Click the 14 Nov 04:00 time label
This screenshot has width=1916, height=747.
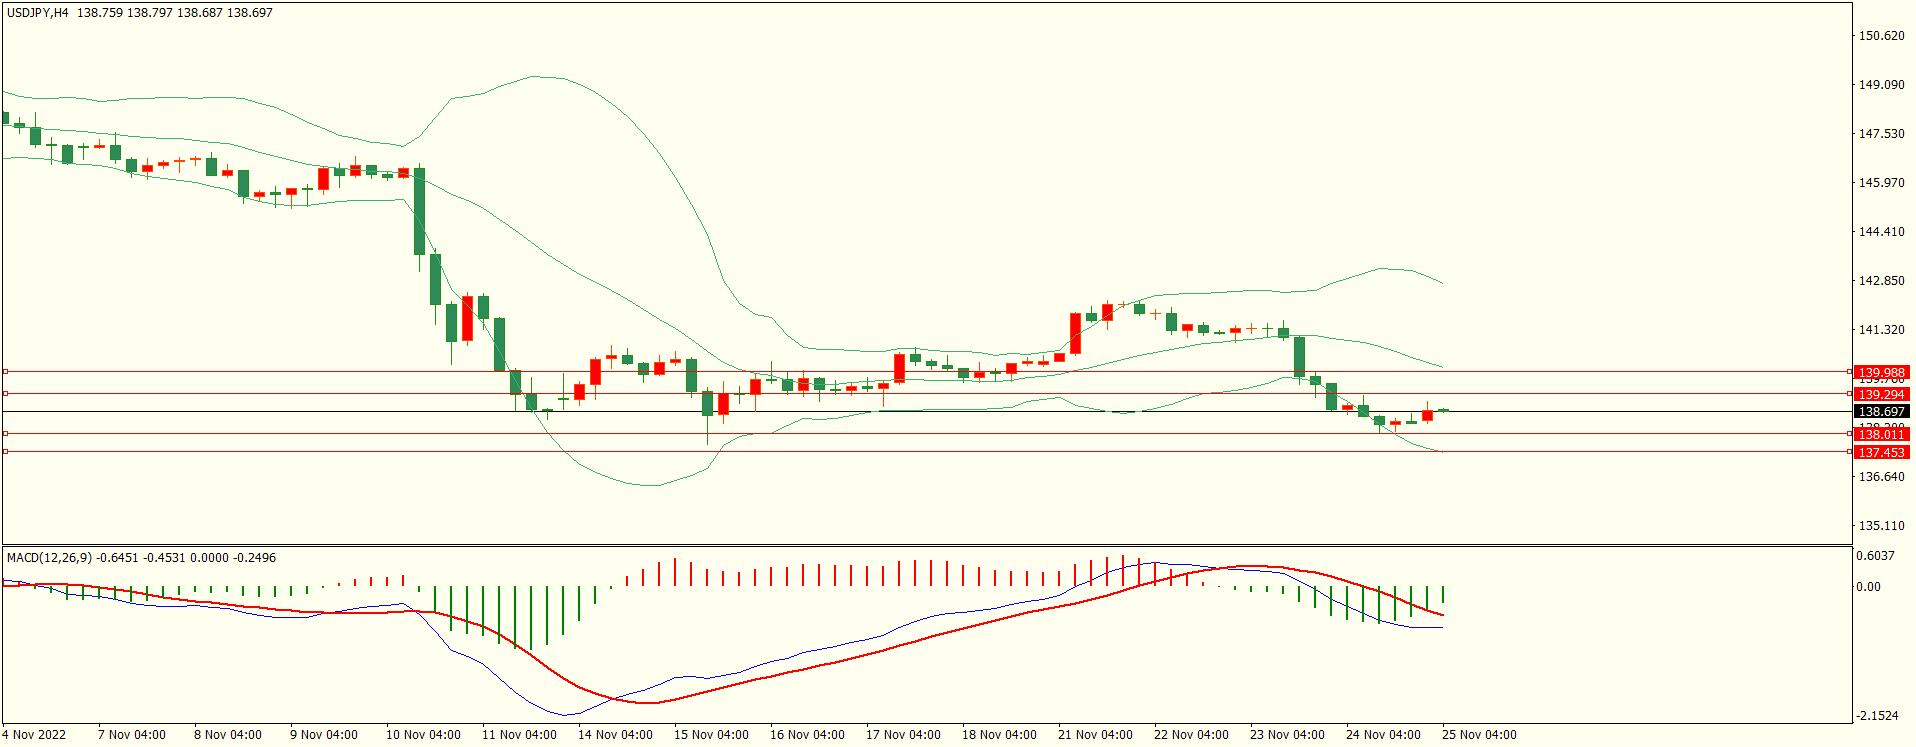(615, 735)
